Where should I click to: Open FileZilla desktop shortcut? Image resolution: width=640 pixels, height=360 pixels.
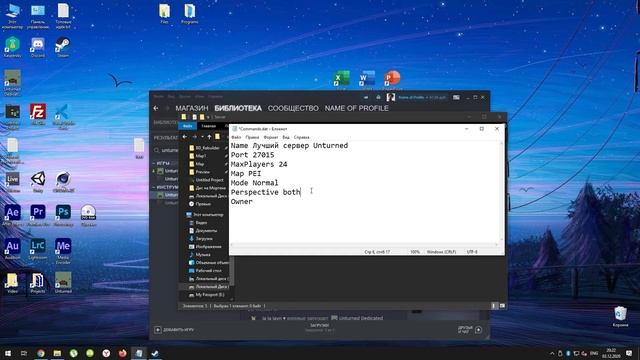[x=38, y=114]
